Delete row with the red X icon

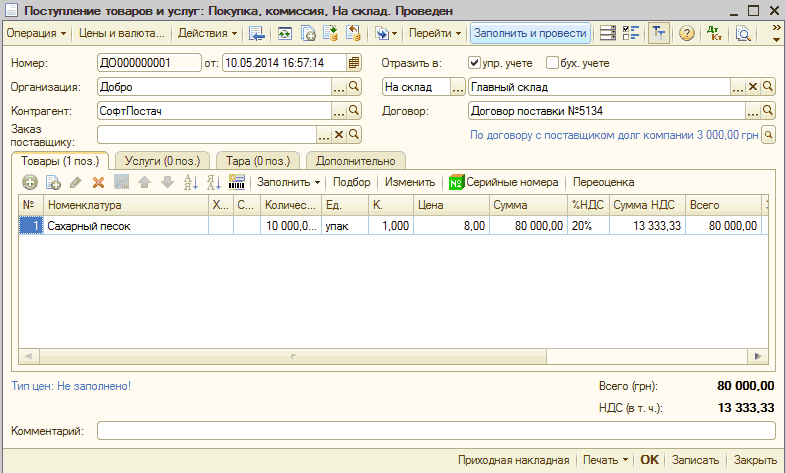click(x=98, y=182)
